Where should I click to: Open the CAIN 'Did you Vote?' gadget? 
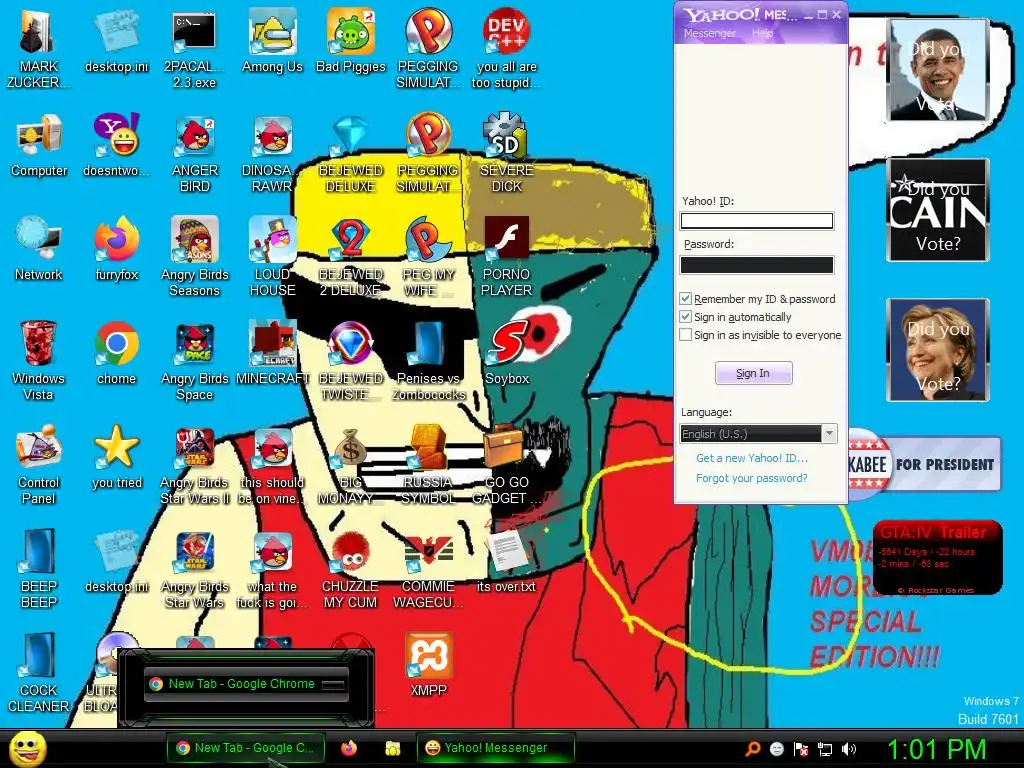click(x=938, y=210)
